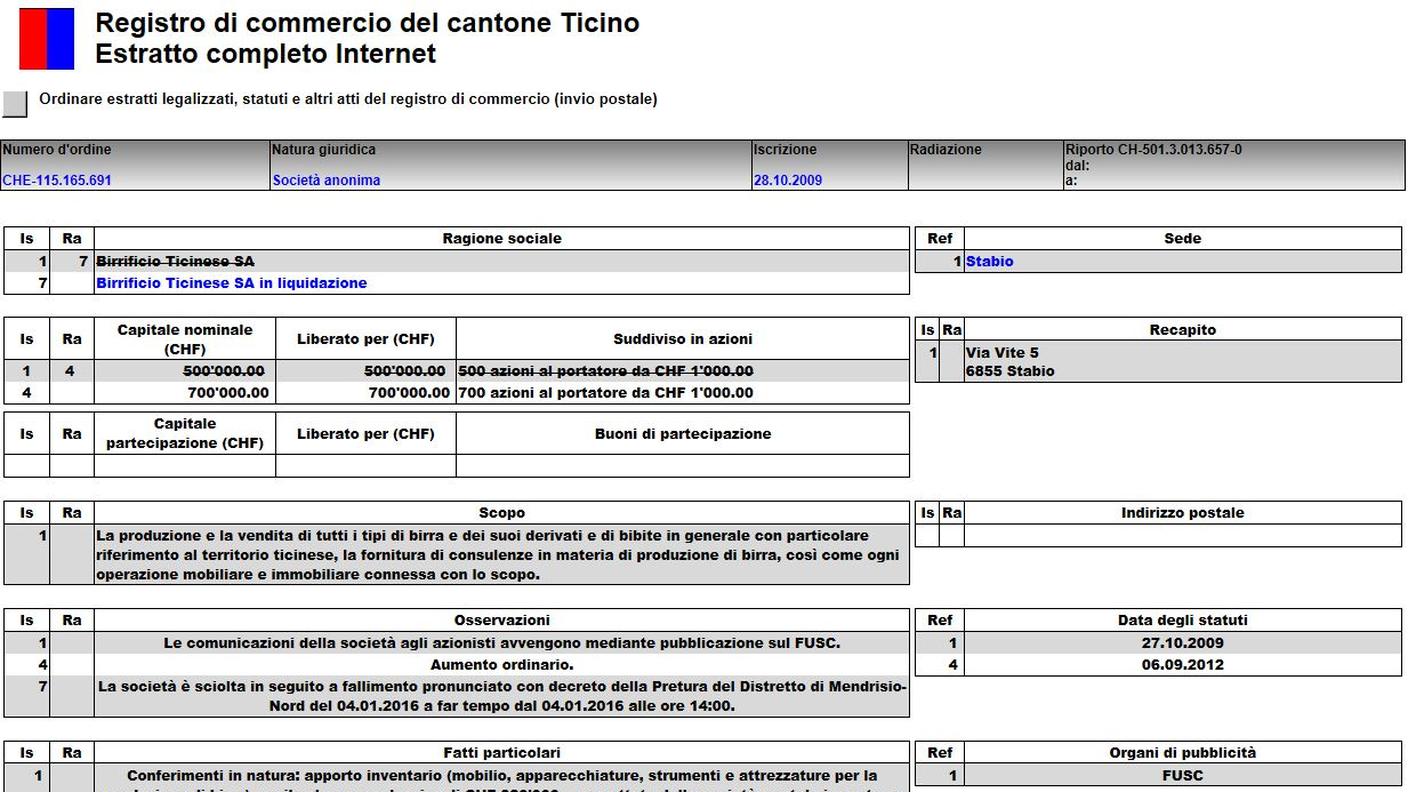This screenshot has width=1408, height=792.
Task: Select the 'Conferimenti in natura' row text
Action: (x=502, y=775)
